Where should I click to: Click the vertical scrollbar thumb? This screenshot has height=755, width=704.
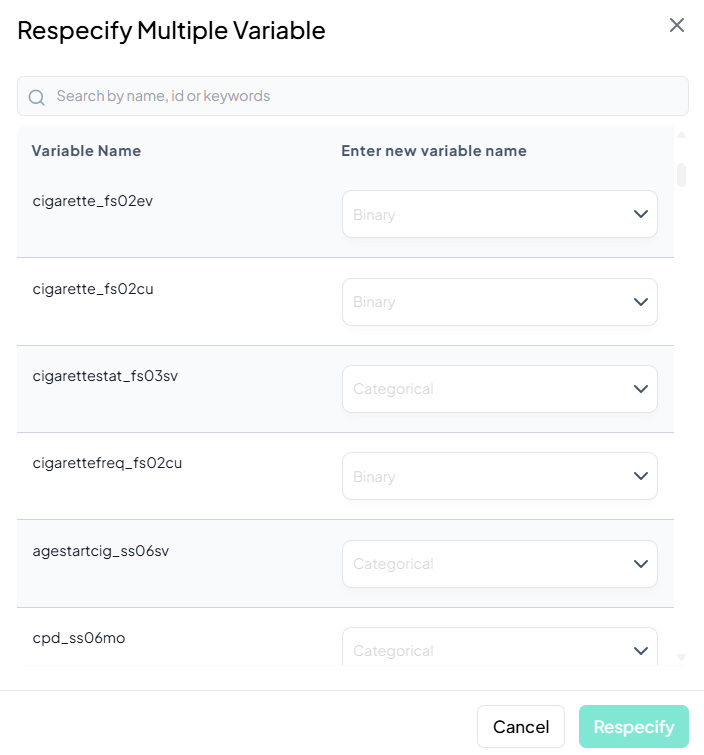click(682, 175)
